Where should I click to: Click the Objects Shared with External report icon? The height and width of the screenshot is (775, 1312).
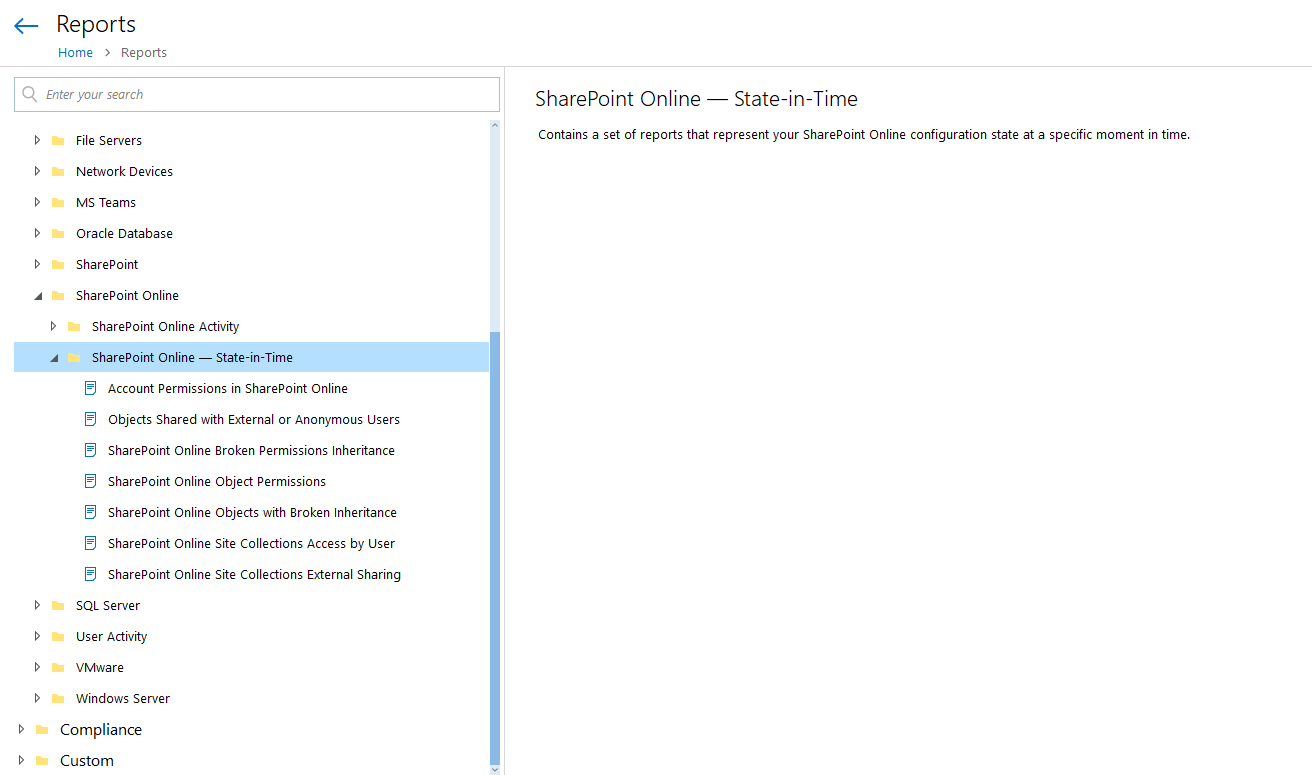(x=90, y=419)
